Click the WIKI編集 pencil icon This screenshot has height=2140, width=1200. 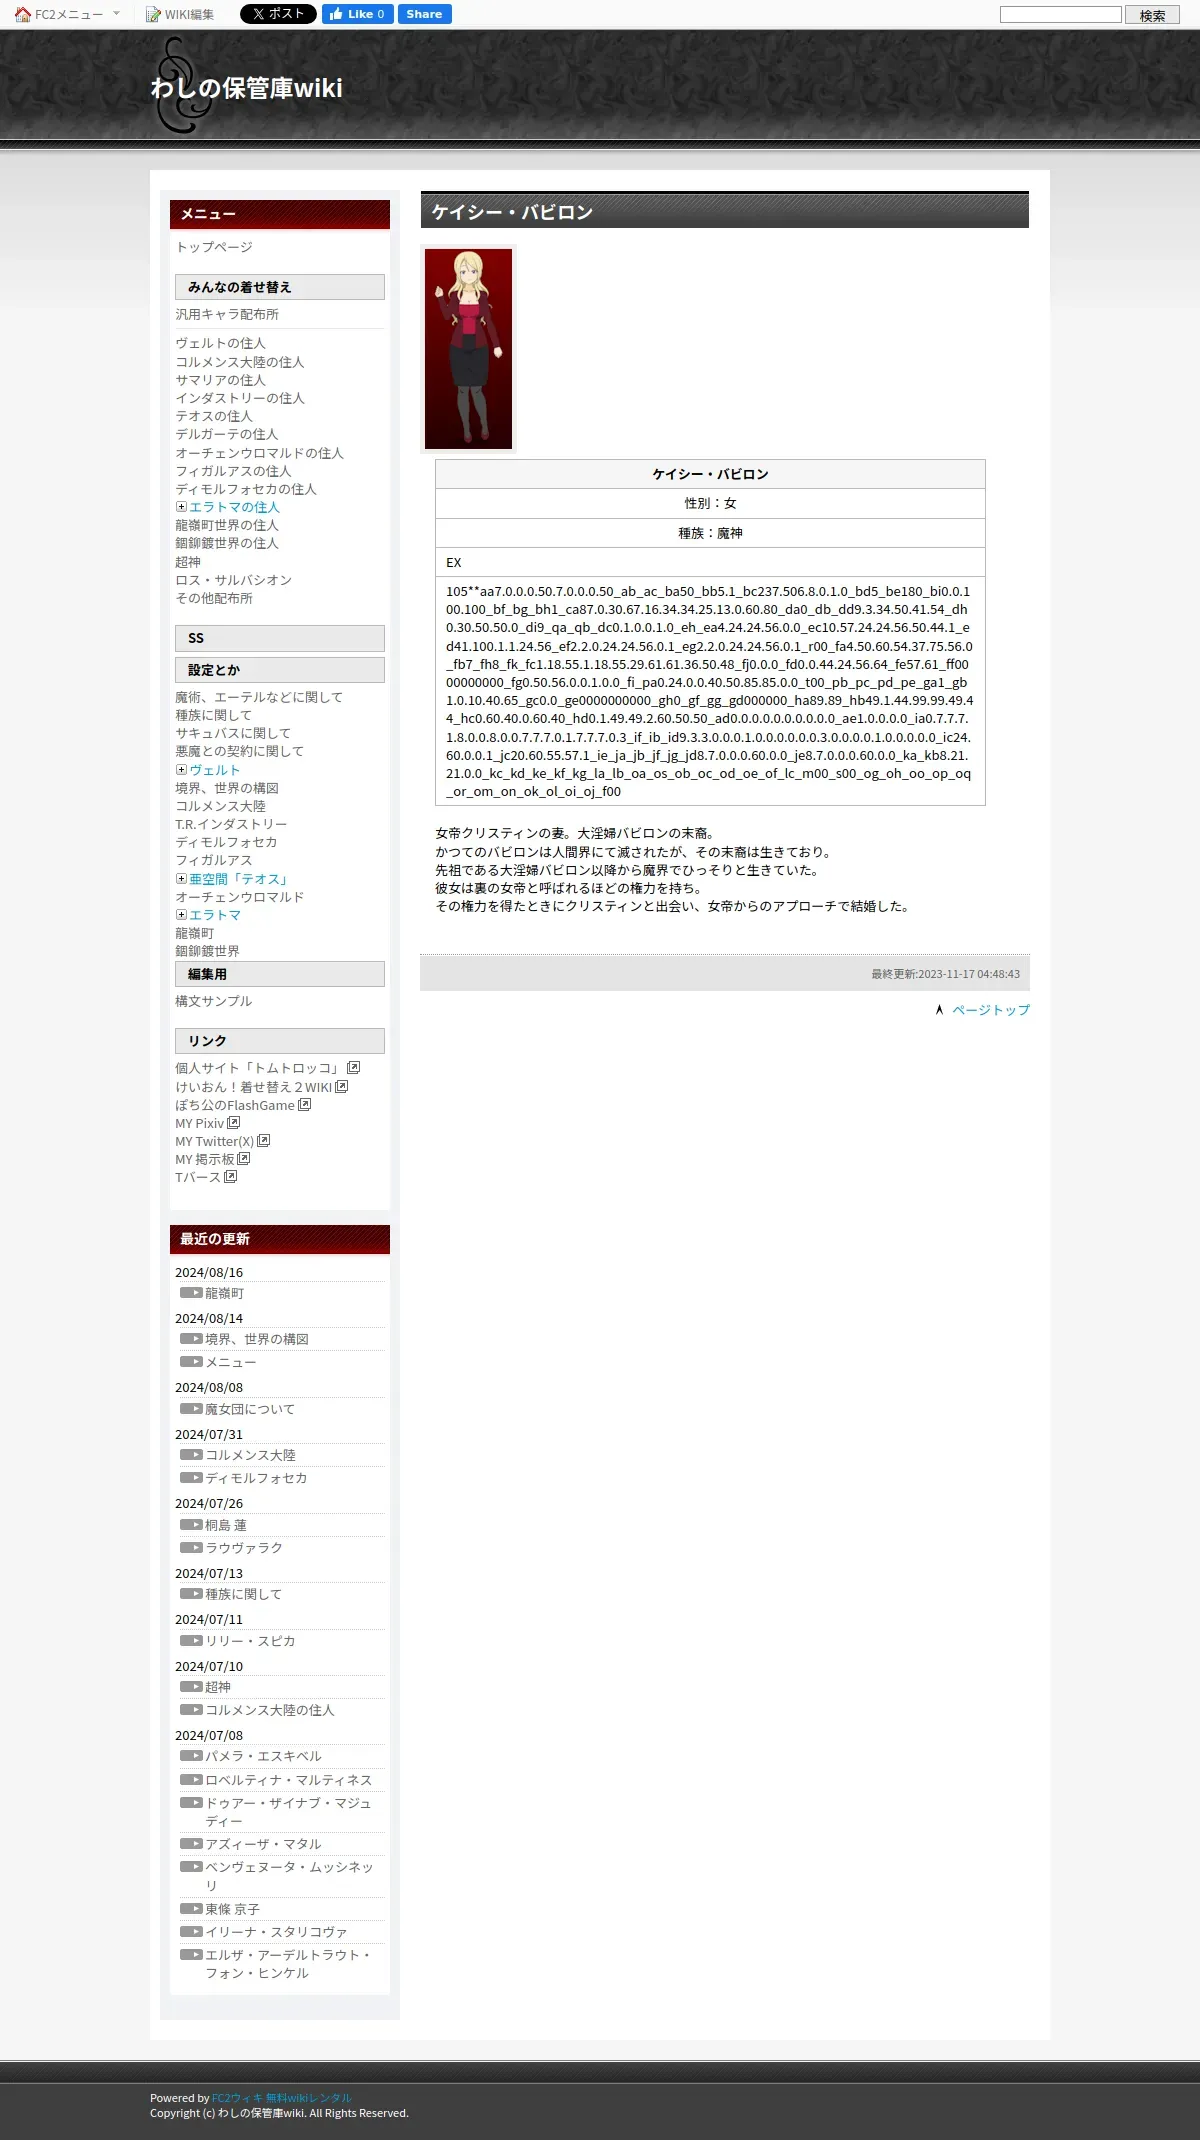coord(153,14)
